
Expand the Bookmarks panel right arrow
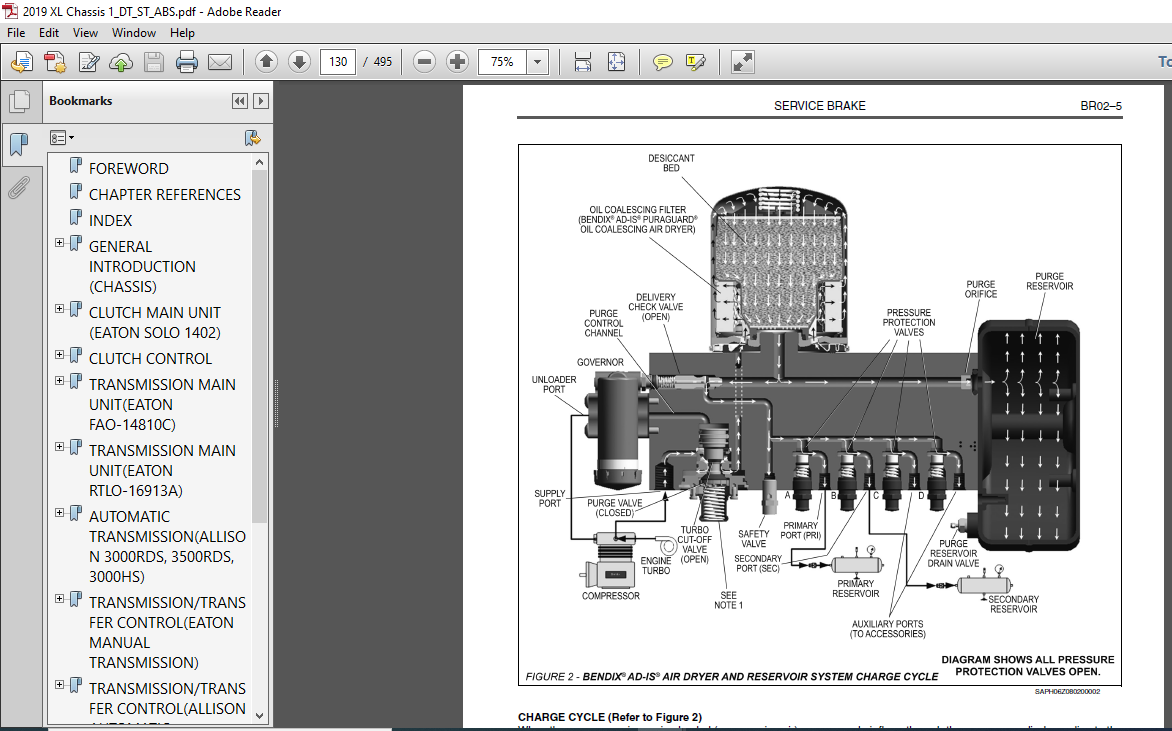click(261, 101)
